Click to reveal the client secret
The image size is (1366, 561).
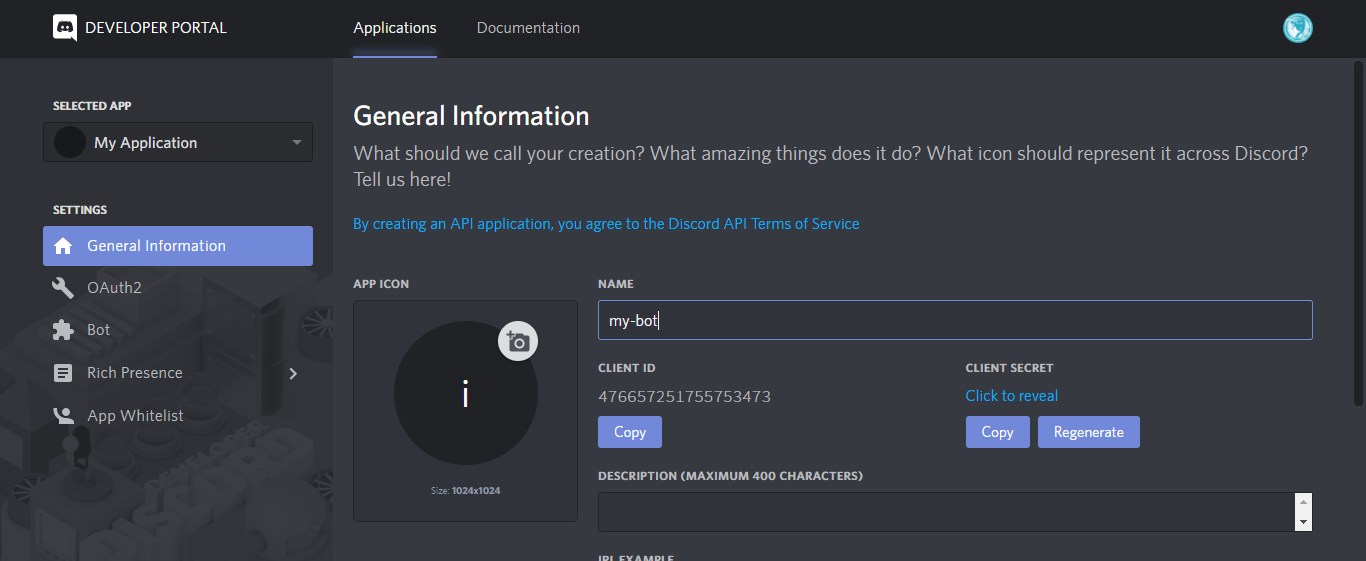coord(1012,396)
